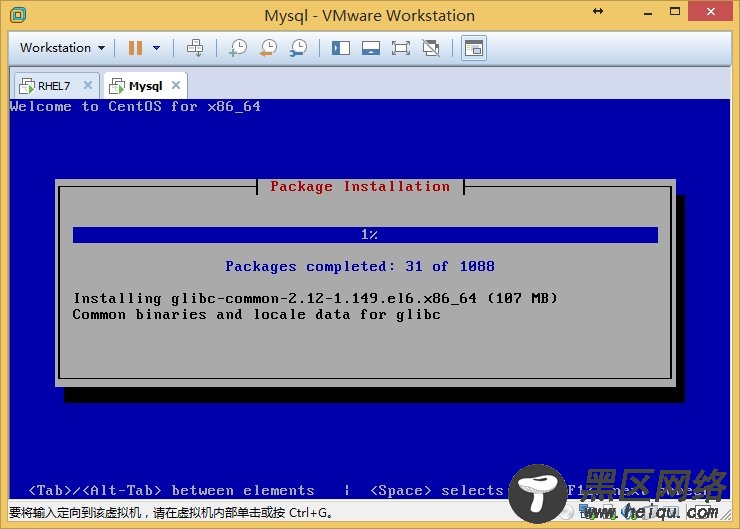Click the Package Installation dialog title

360,186
